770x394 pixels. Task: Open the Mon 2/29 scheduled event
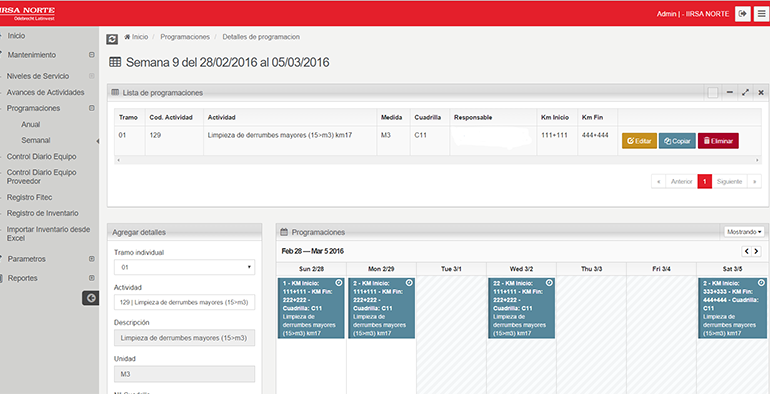(x=382, y=309)
